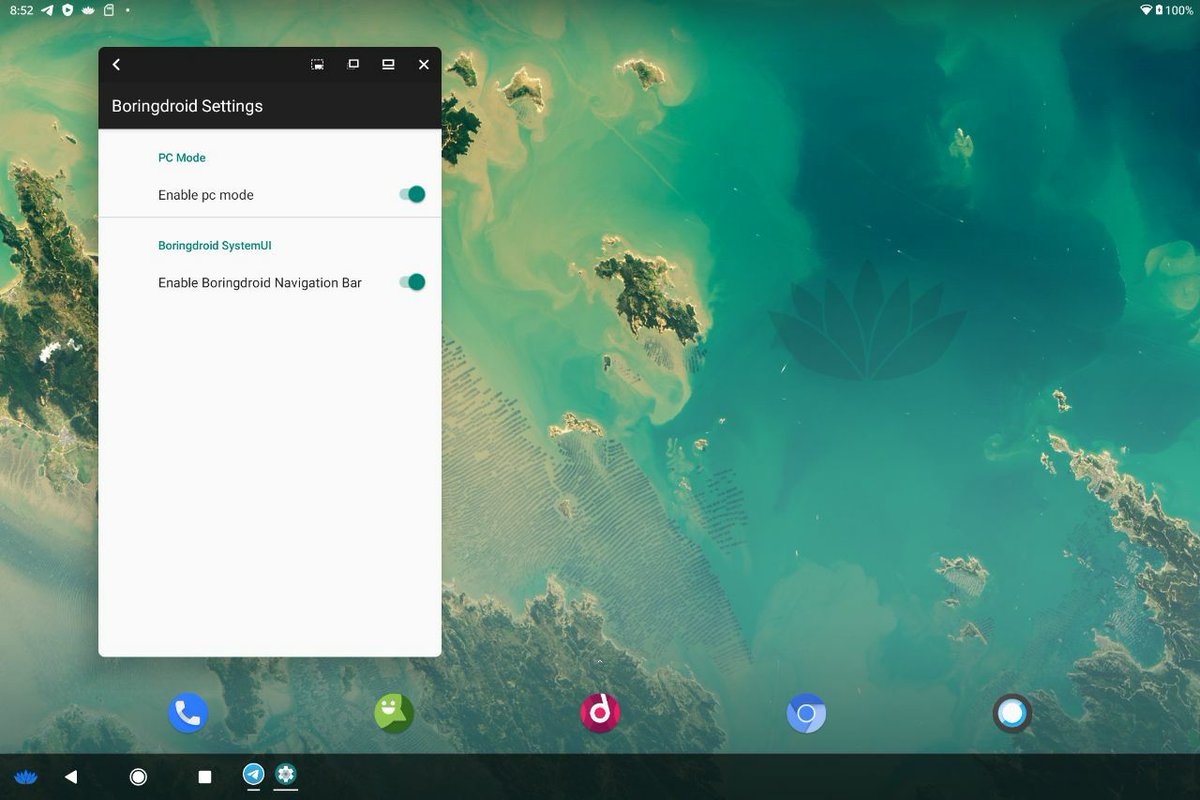Click the Telegram notification icon in status bar
1200x800 pixels.
(48, 10)
